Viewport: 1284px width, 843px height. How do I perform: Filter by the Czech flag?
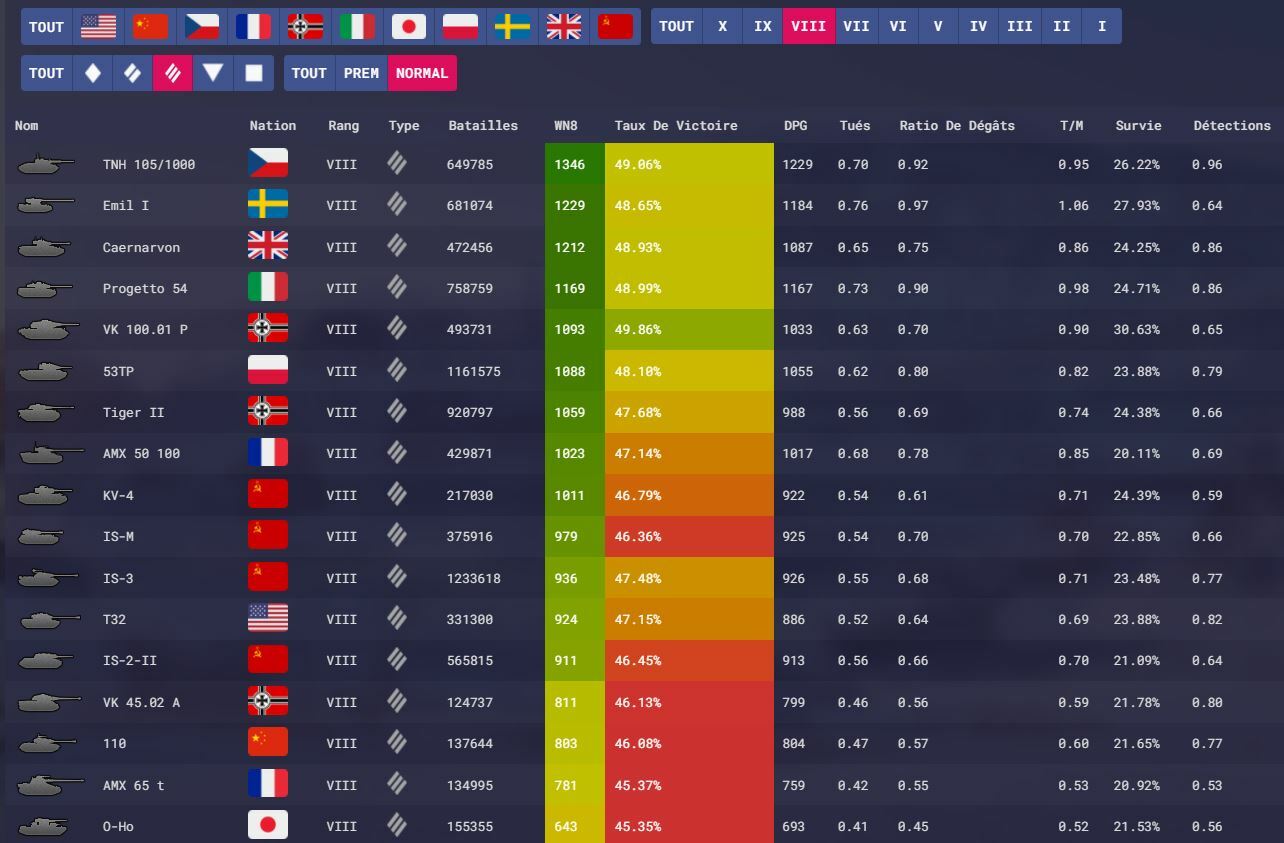click(x=202, y=27)
